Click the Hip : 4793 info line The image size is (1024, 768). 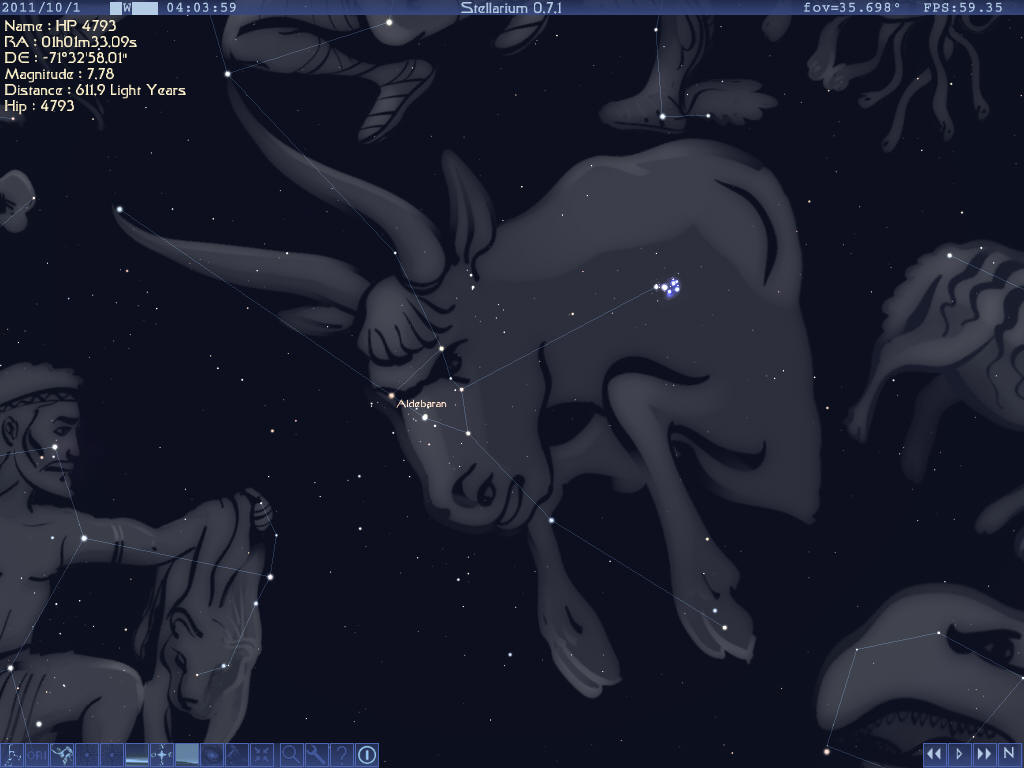point(39,106)
